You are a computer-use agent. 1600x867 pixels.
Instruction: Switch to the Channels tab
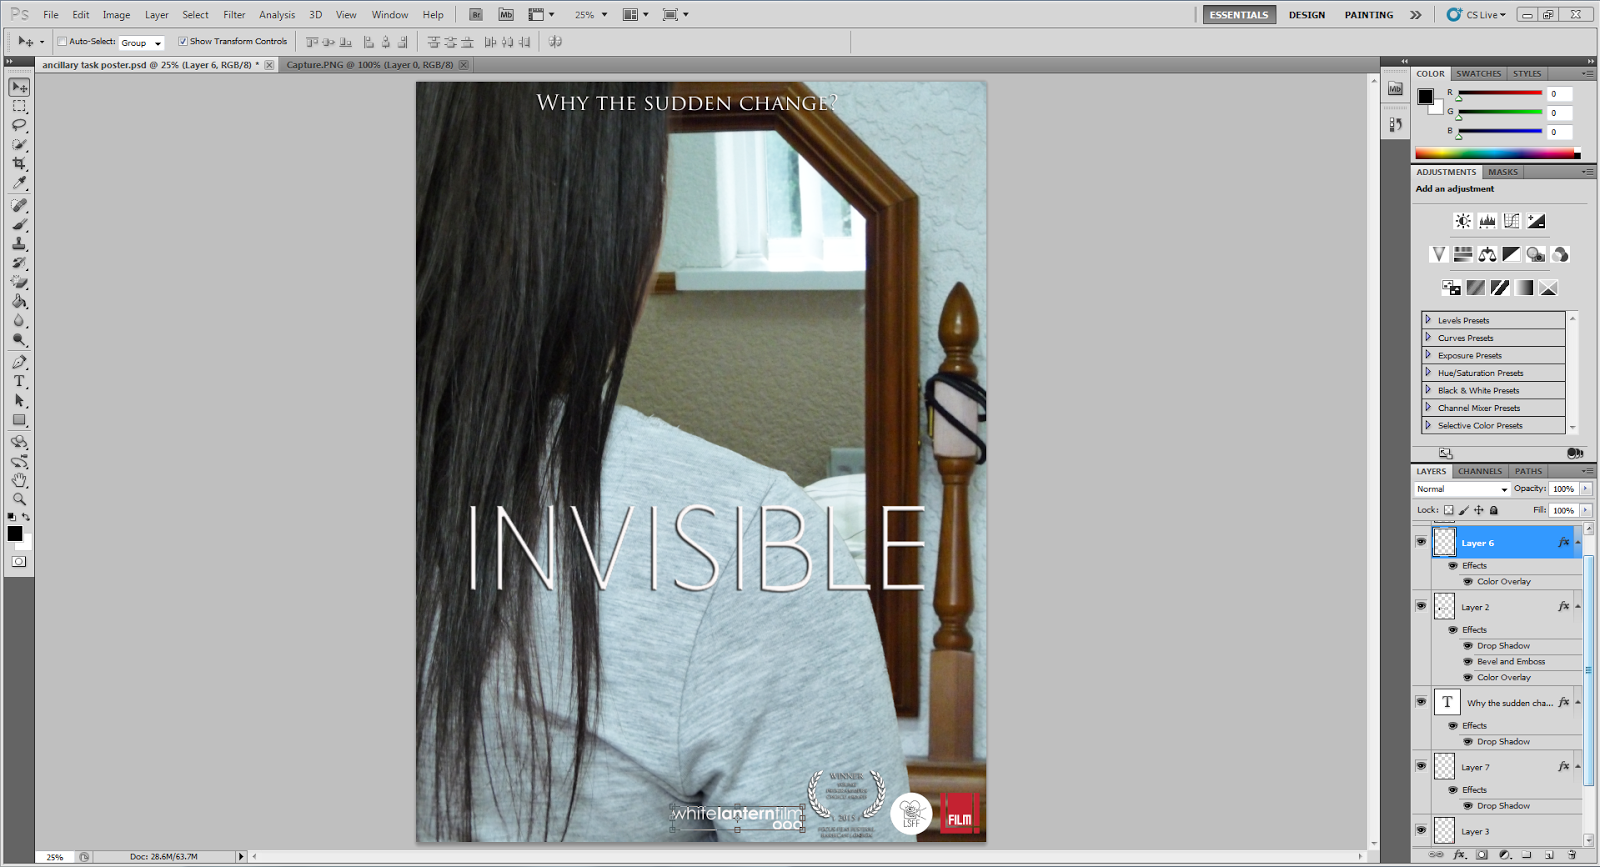1479,471
